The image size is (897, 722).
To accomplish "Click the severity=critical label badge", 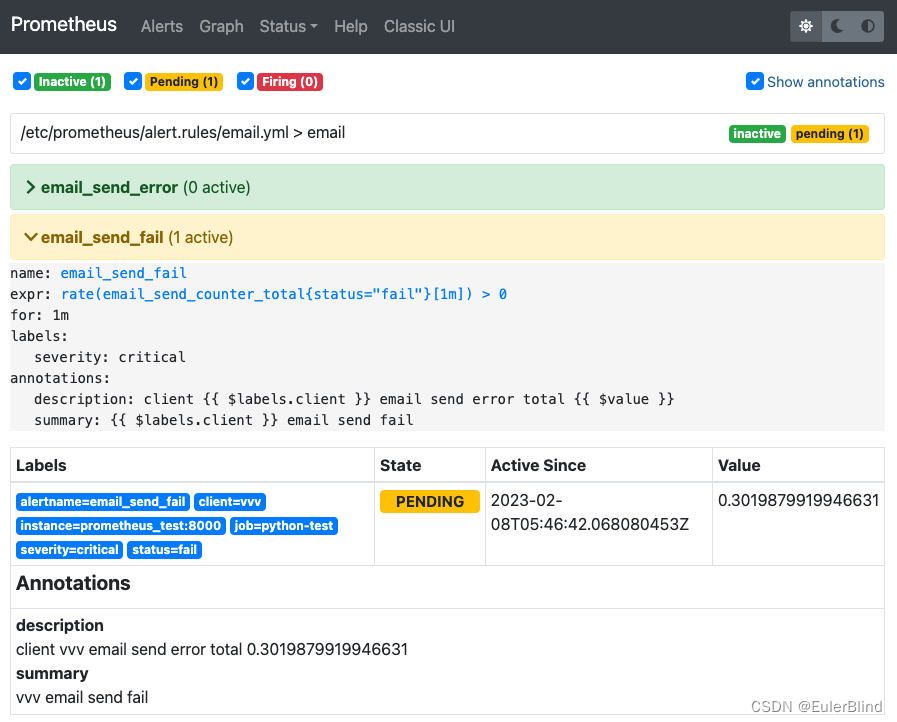I will [x=69, y=550].
